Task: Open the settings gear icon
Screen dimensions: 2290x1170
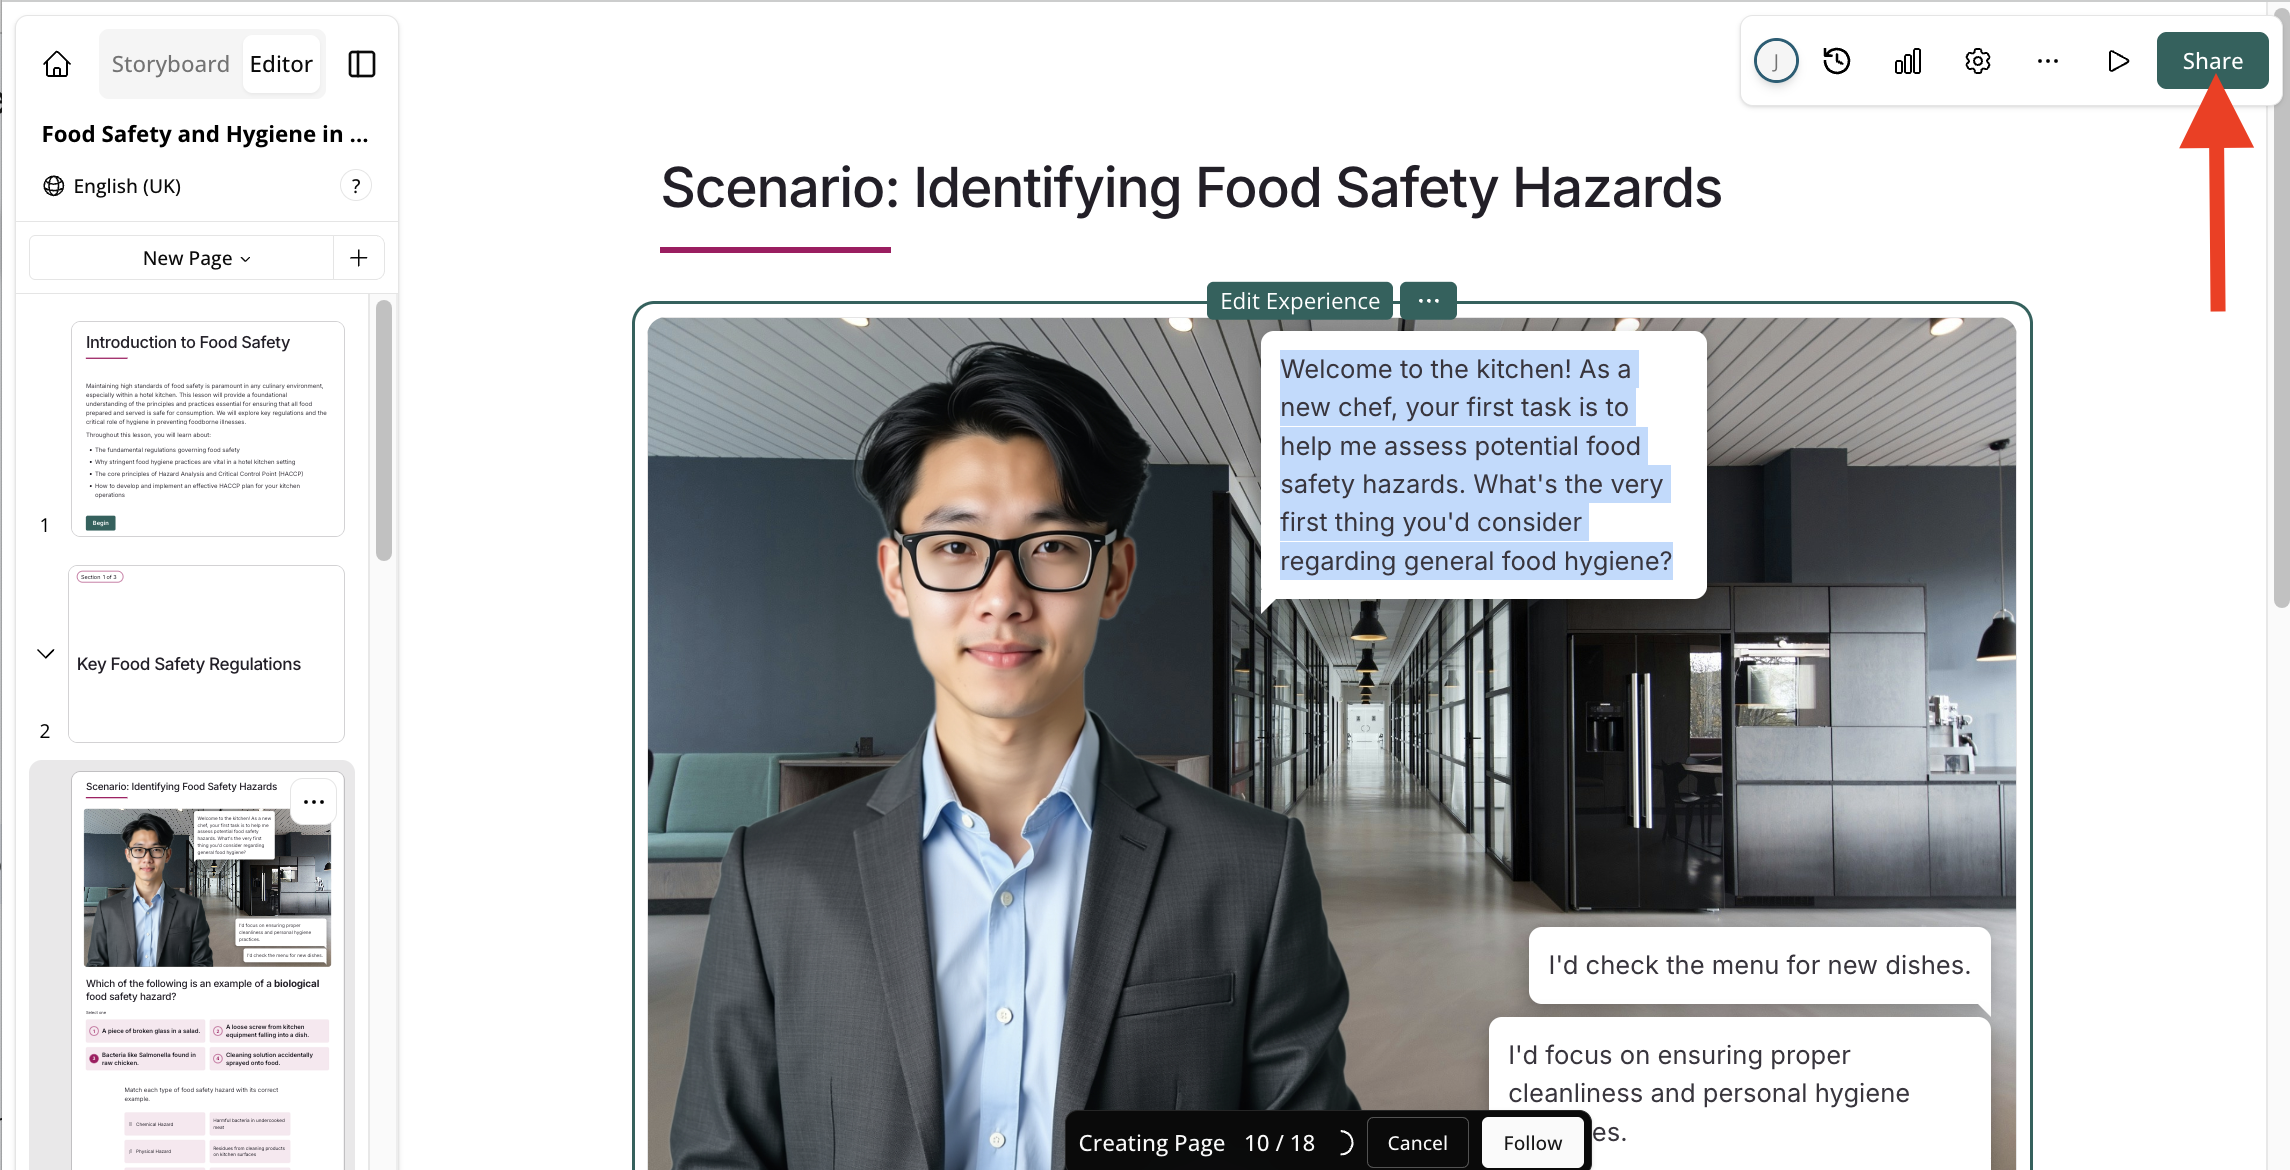Action: pos(1977,61)
